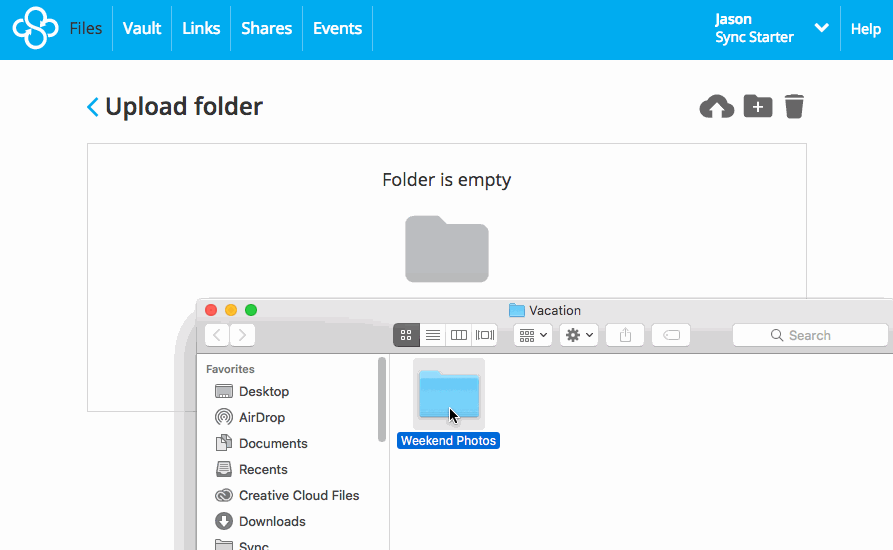Image resolution: width=893 pixels, height=550 pixels.
Task: Open the Jason account dropdown
Action: [x=821, y=28]
